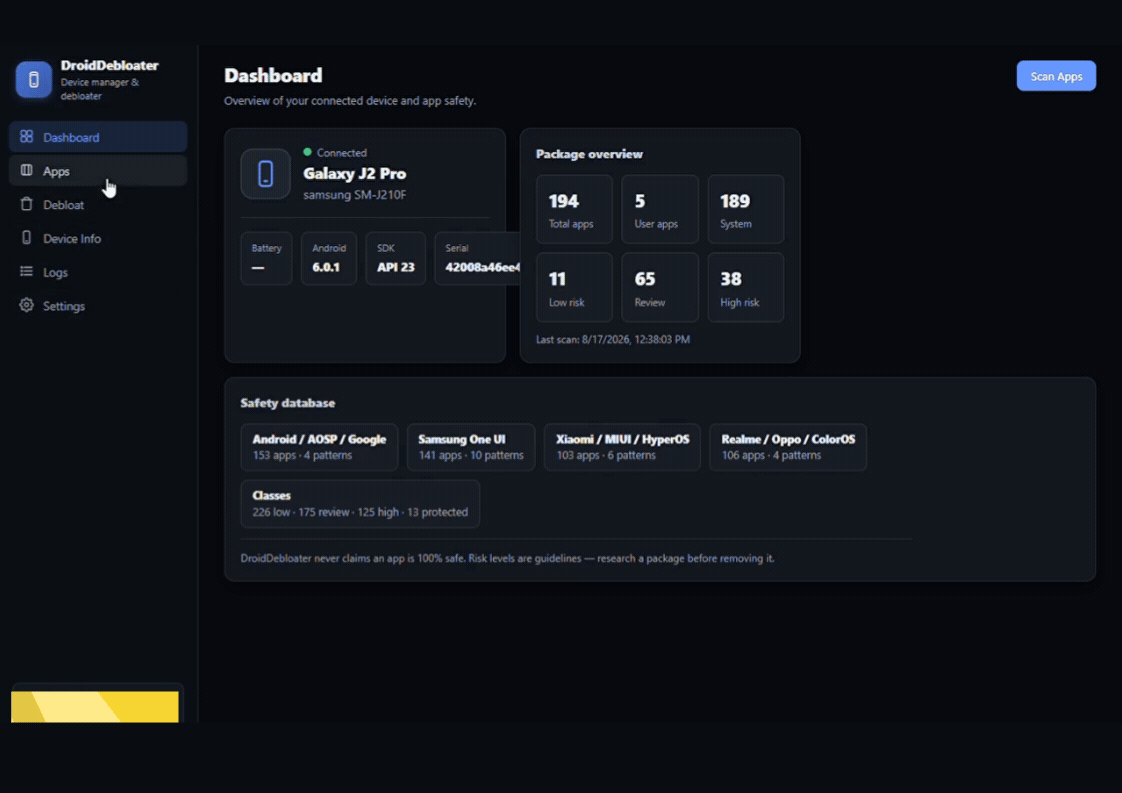Viewport: 1122px width, 793px height.
Task: Click the Dashboard grid icon in sidebar
Action: point(26,136)
